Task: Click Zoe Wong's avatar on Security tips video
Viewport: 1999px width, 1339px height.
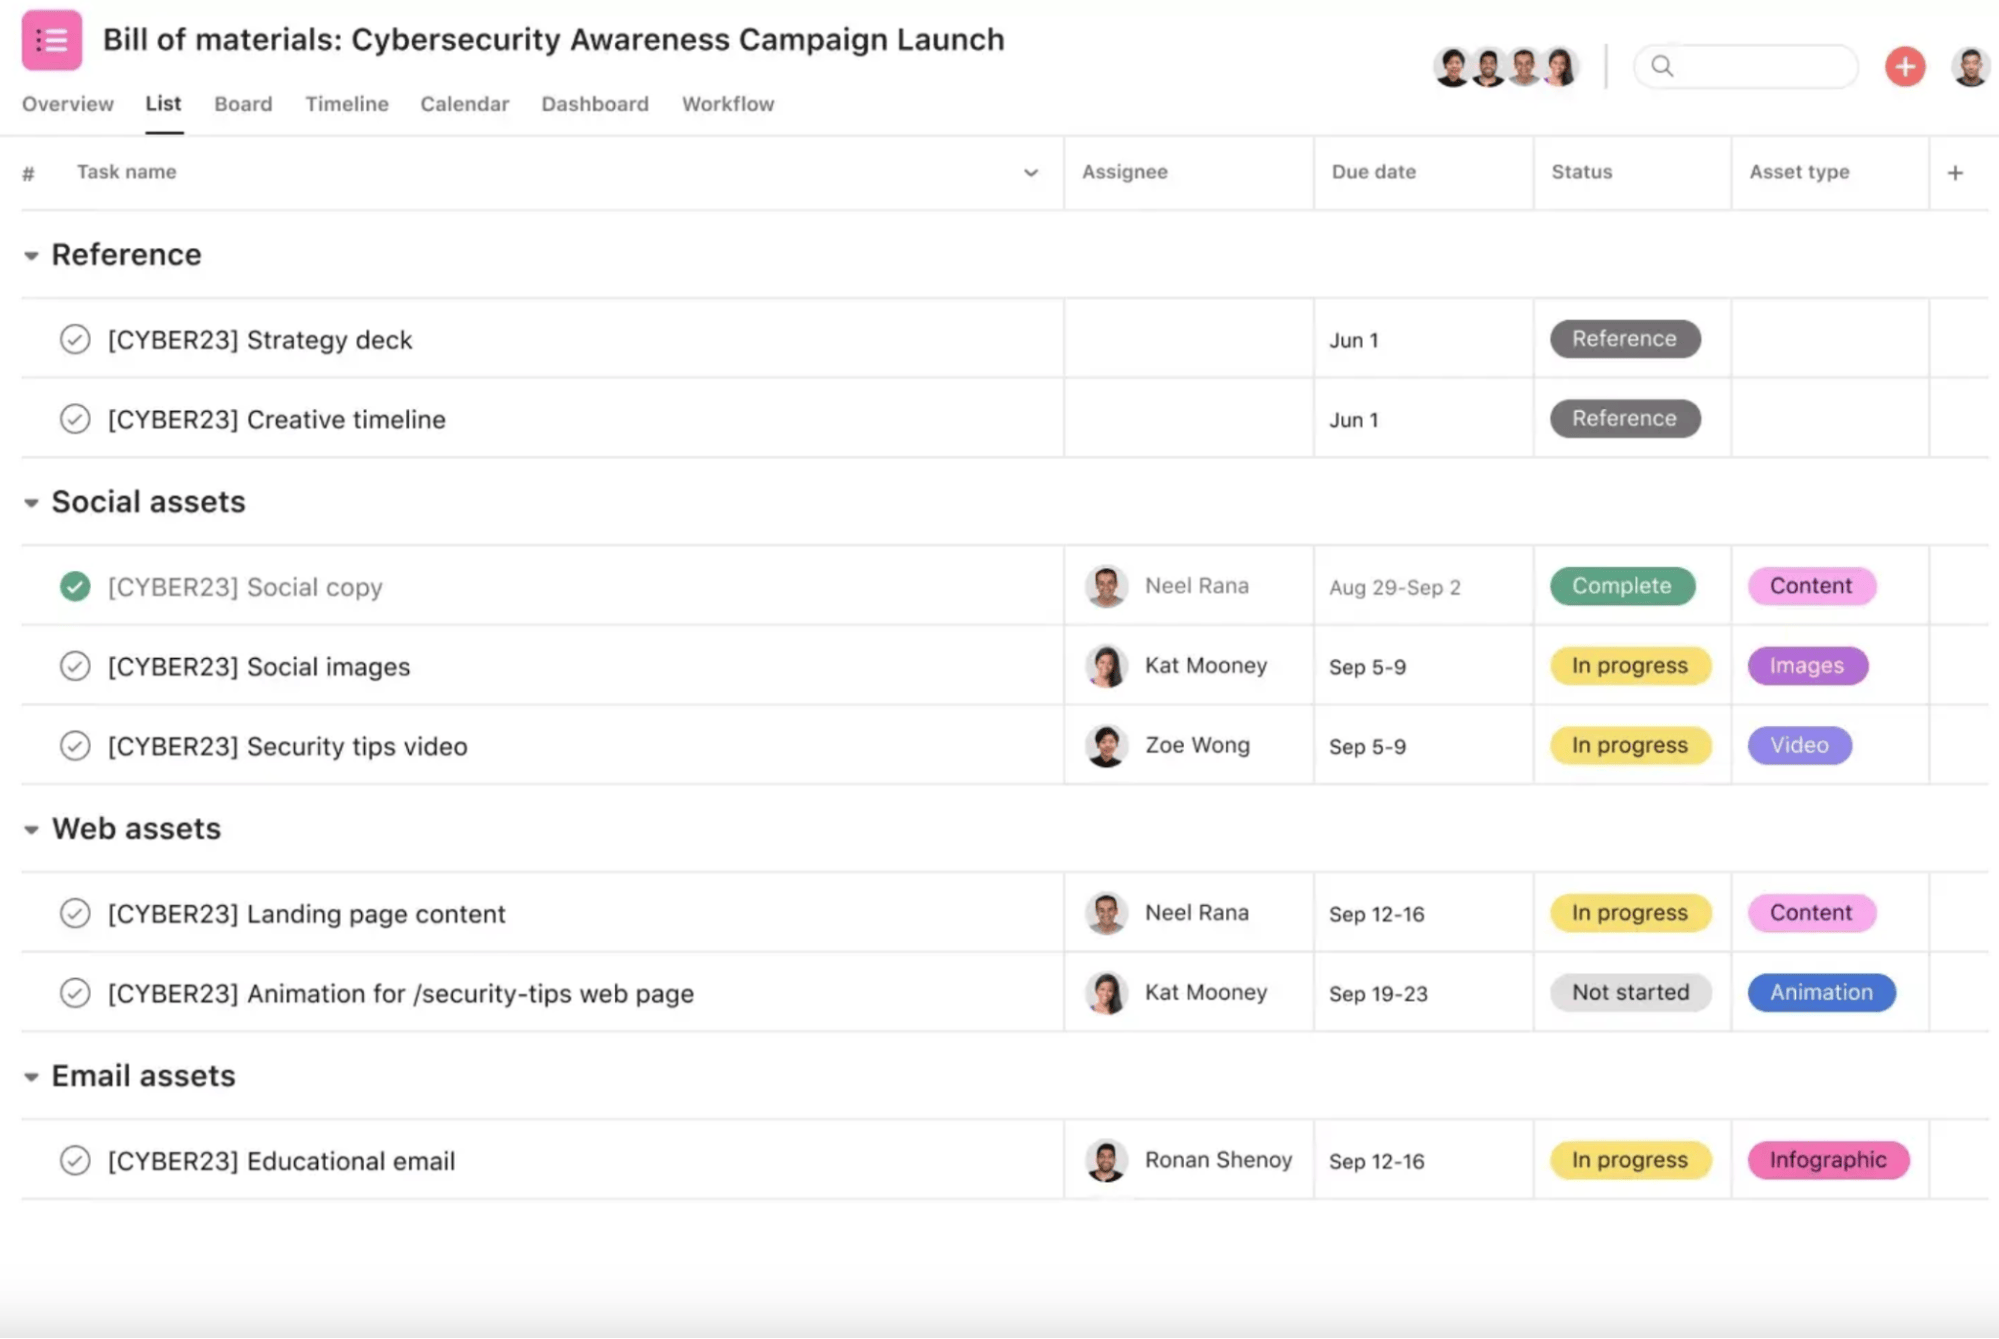Action: click(x=1106, y=745)
